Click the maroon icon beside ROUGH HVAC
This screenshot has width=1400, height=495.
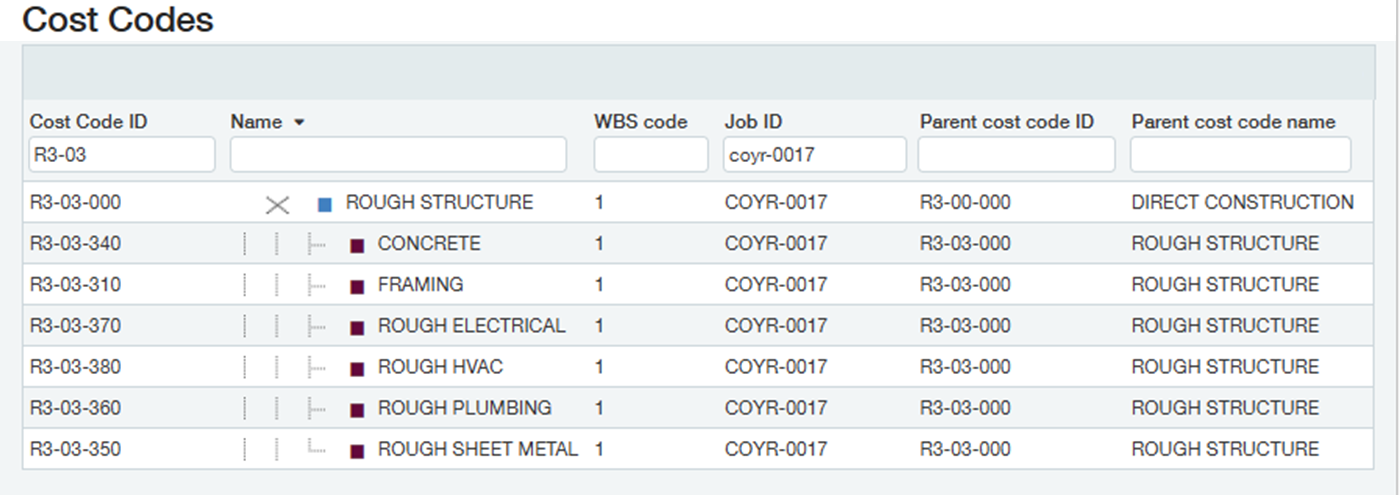pyautogui.click(x=357, y=369)
